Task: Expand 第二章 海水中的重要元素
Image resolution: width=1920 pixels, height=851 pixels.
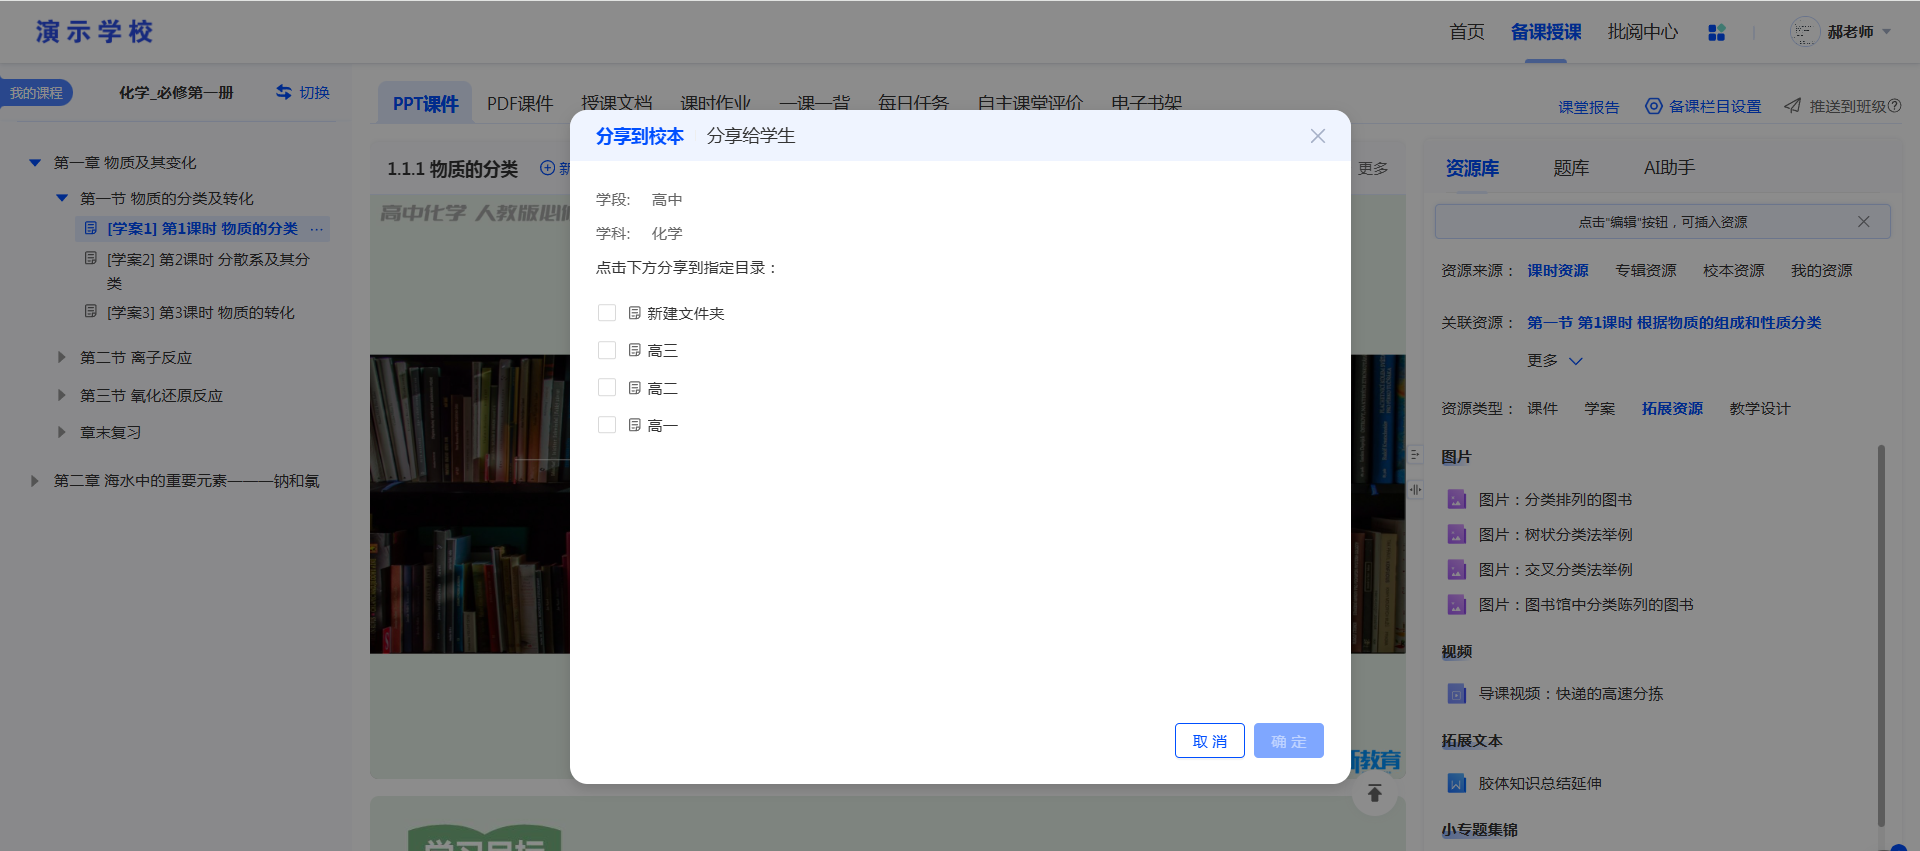Action: 35,481
